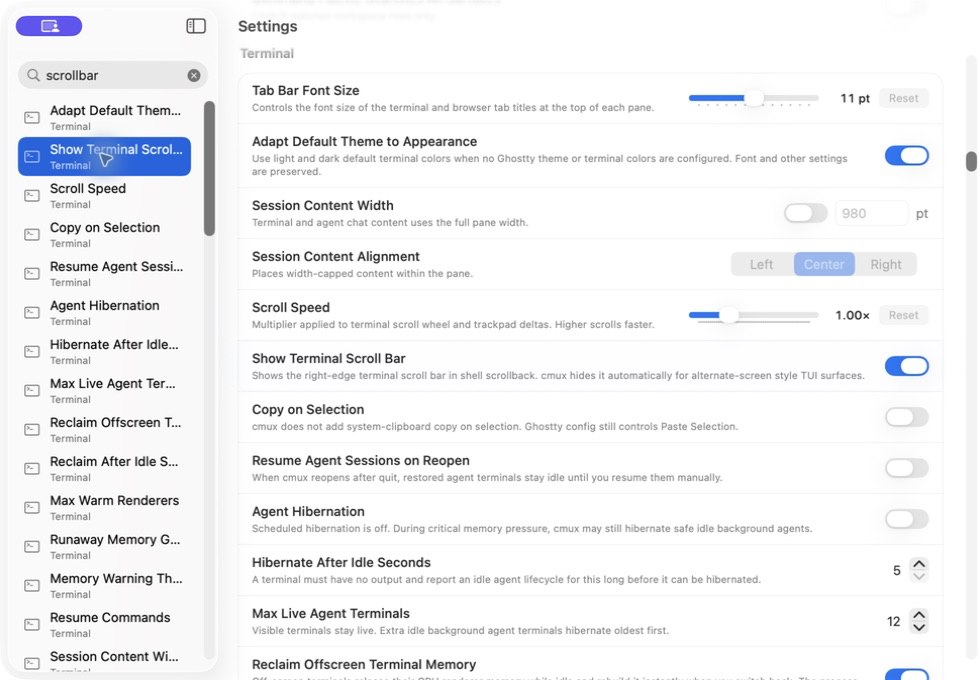Click the 11 pt font size value
The width and height of the screenshot is (980, 680).
(x=854, y=98)
